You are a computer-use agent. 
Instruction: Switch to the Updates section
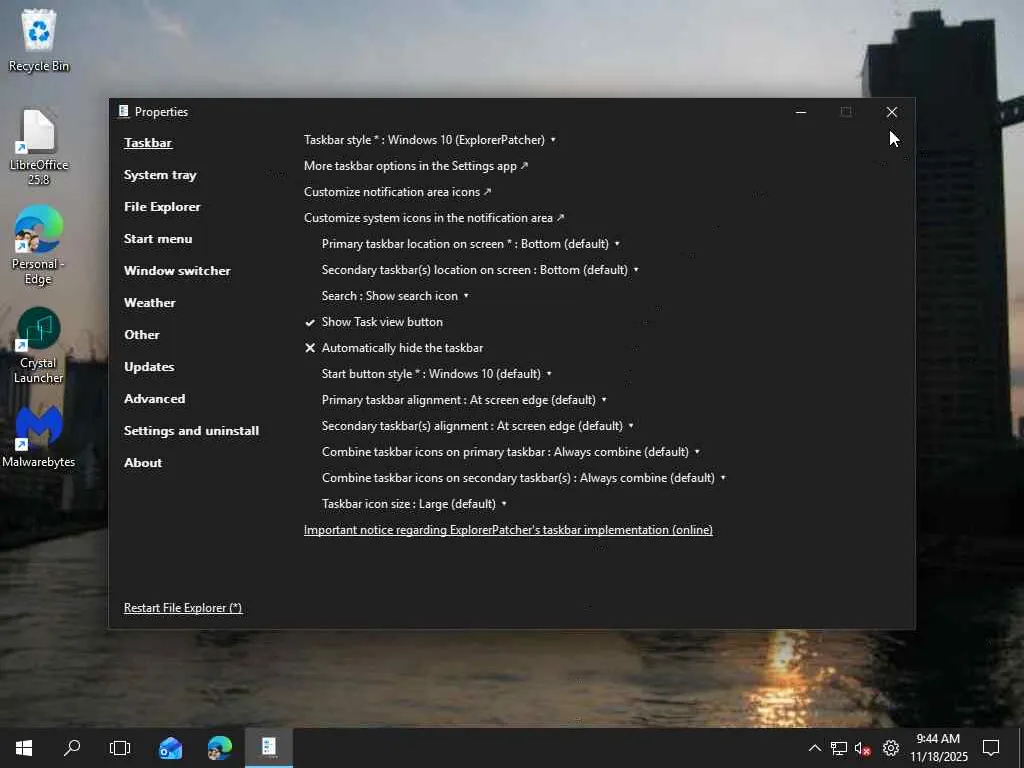coord(149,366)
